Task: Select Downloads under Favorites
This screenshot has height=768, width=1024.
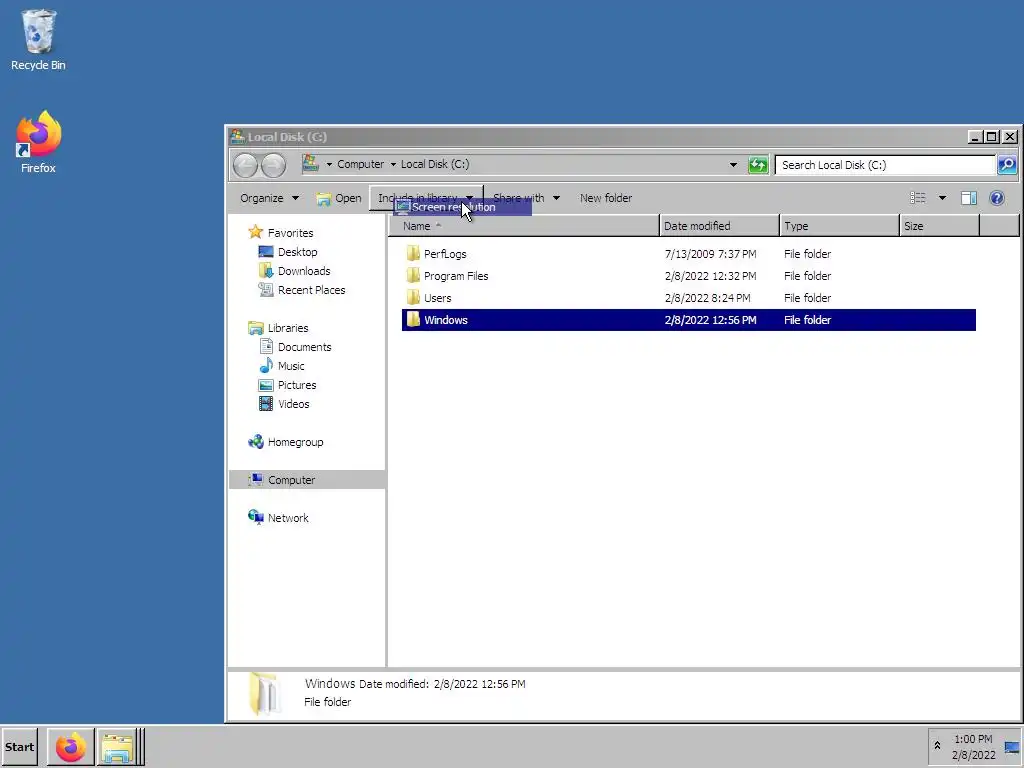Action: pyautogui.click(x=304, y=270)
